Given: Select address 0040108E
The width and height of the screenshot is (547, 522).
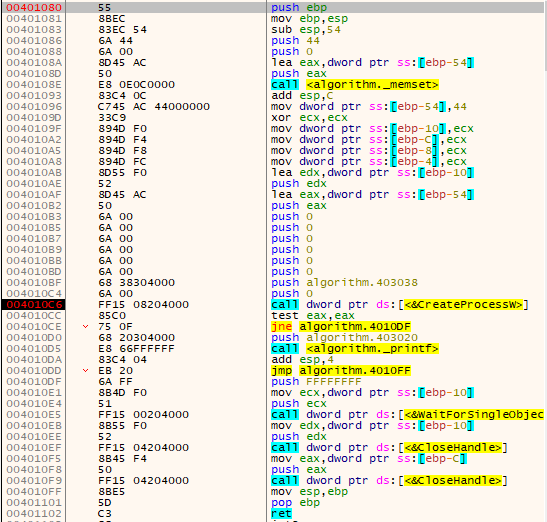Looking at the screenshot, I should coord(34,84).
